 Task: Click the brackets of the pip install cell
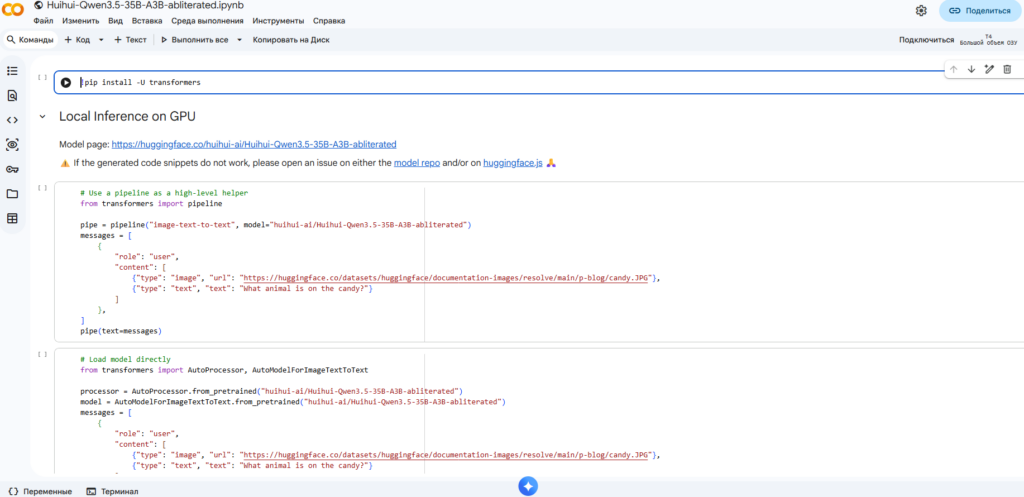[42, 77]
